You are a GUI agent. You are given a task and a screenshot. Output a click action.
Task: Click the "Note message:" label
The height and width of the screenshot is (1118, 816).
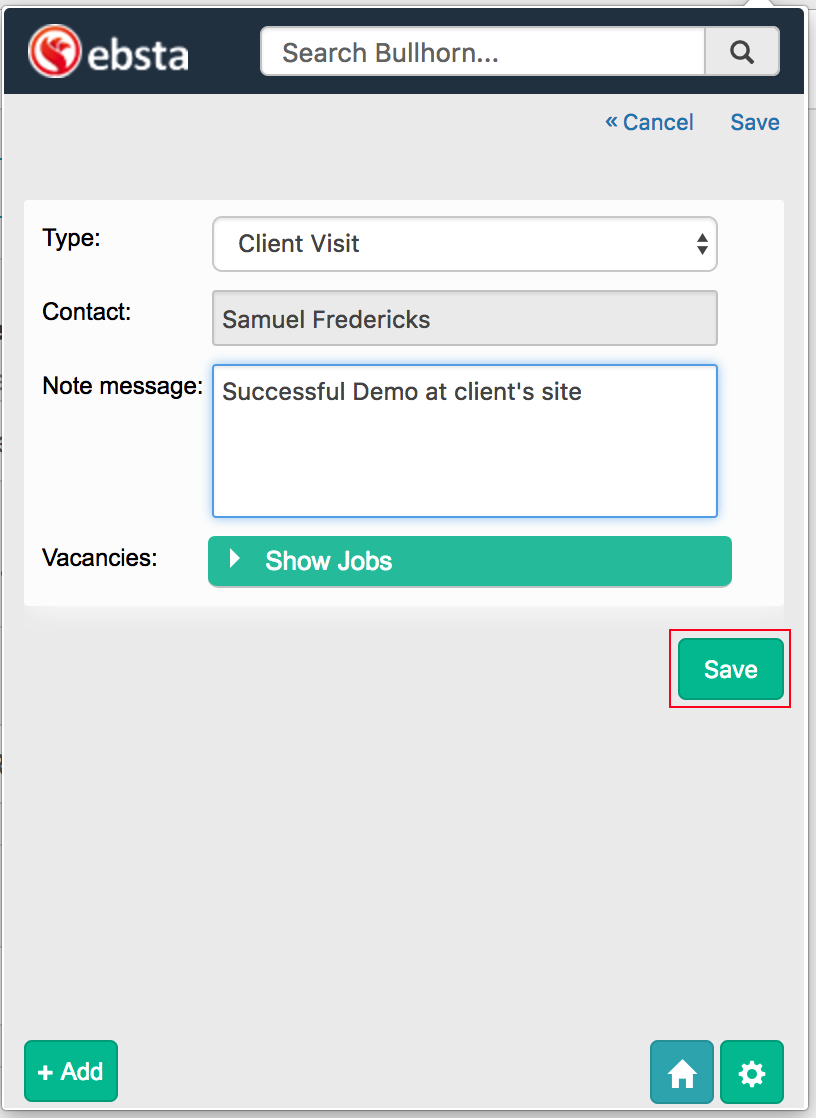[x=122, y=386]
